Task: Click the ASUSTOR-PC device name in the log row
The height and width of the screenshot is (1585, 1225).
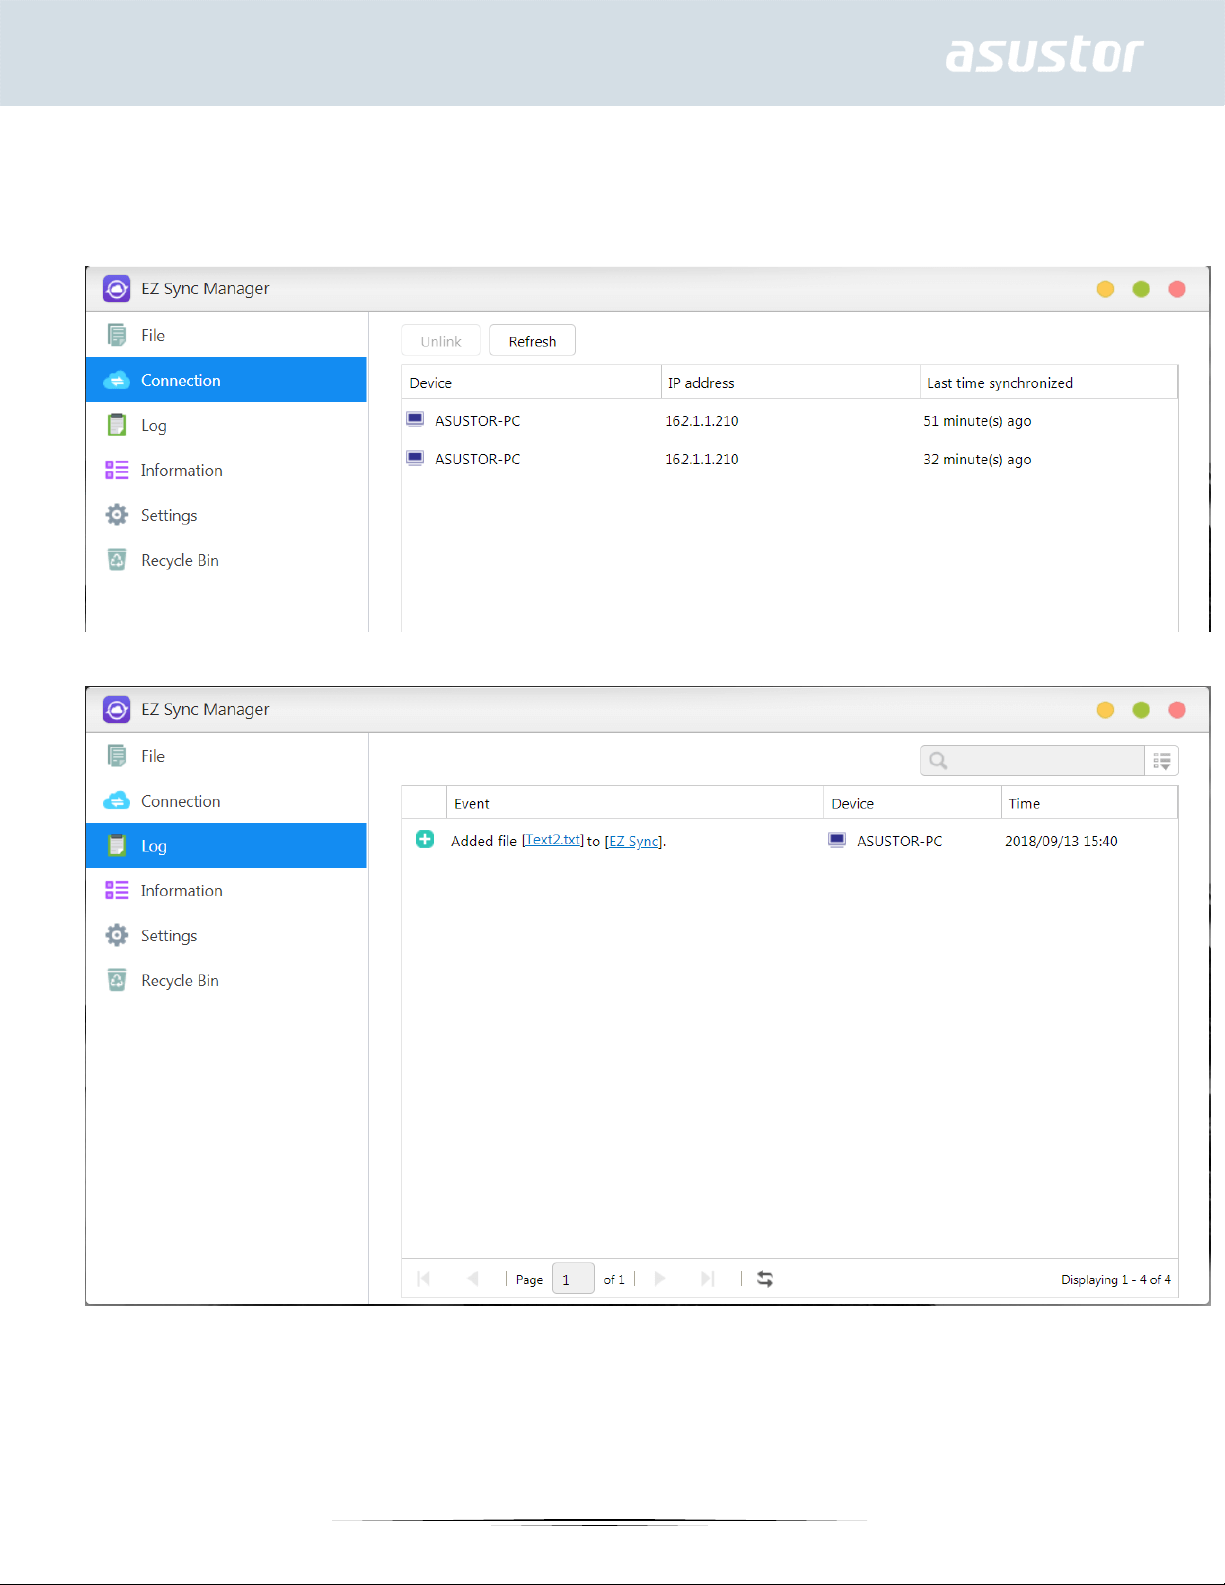Action: click(900, 841)
